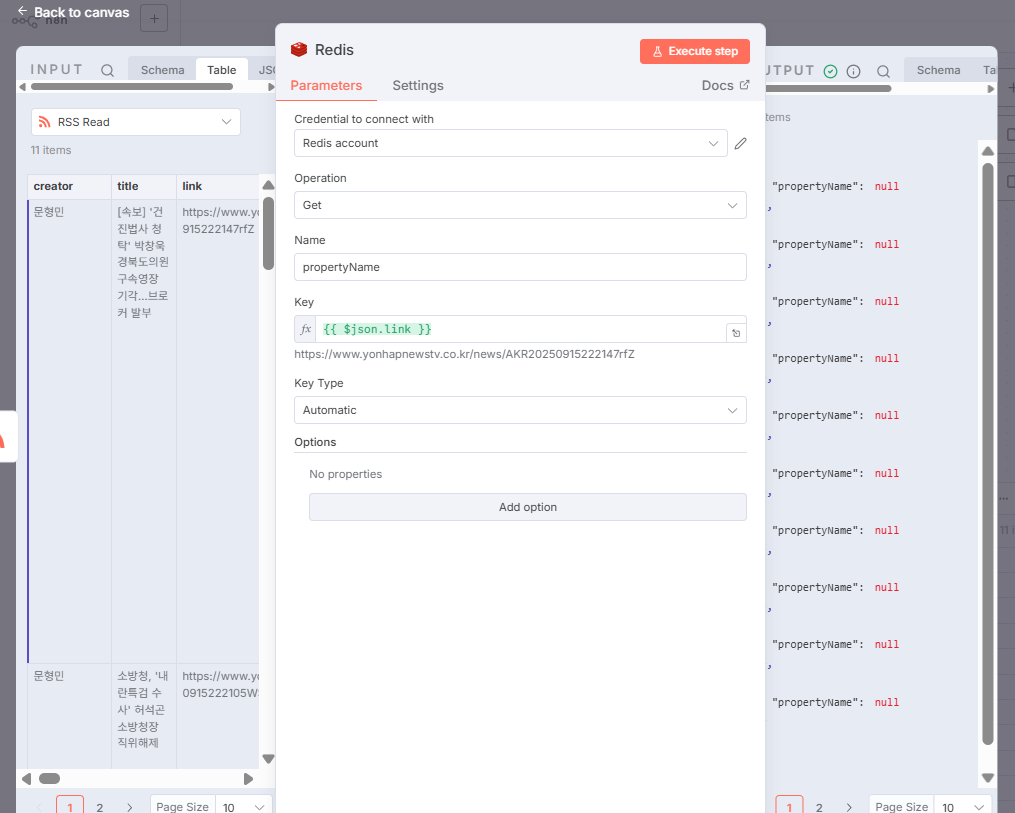
Task: Toggle fx expression mode on Key
Action: pos(306,329)
